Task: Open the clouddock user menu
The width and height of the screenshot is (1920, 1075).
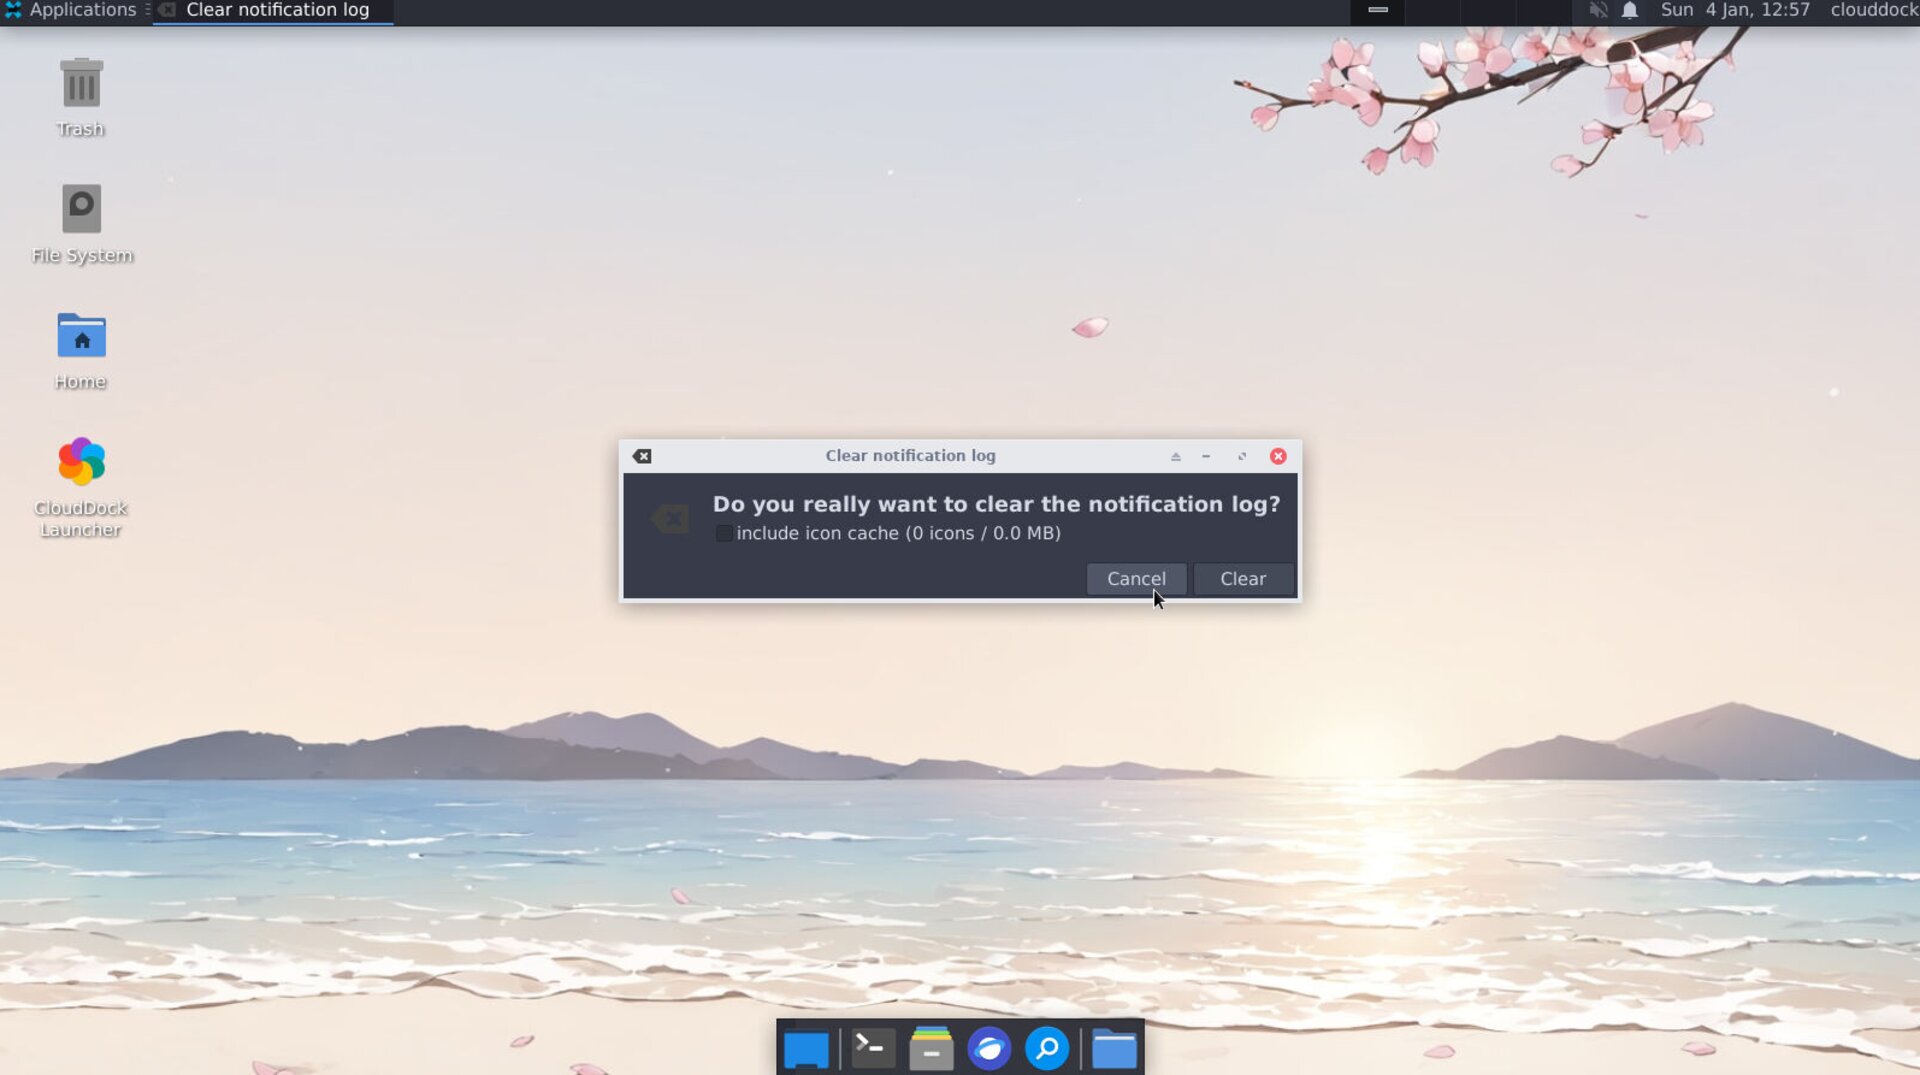Action: pyautogui.click(x=1873, y=11)
